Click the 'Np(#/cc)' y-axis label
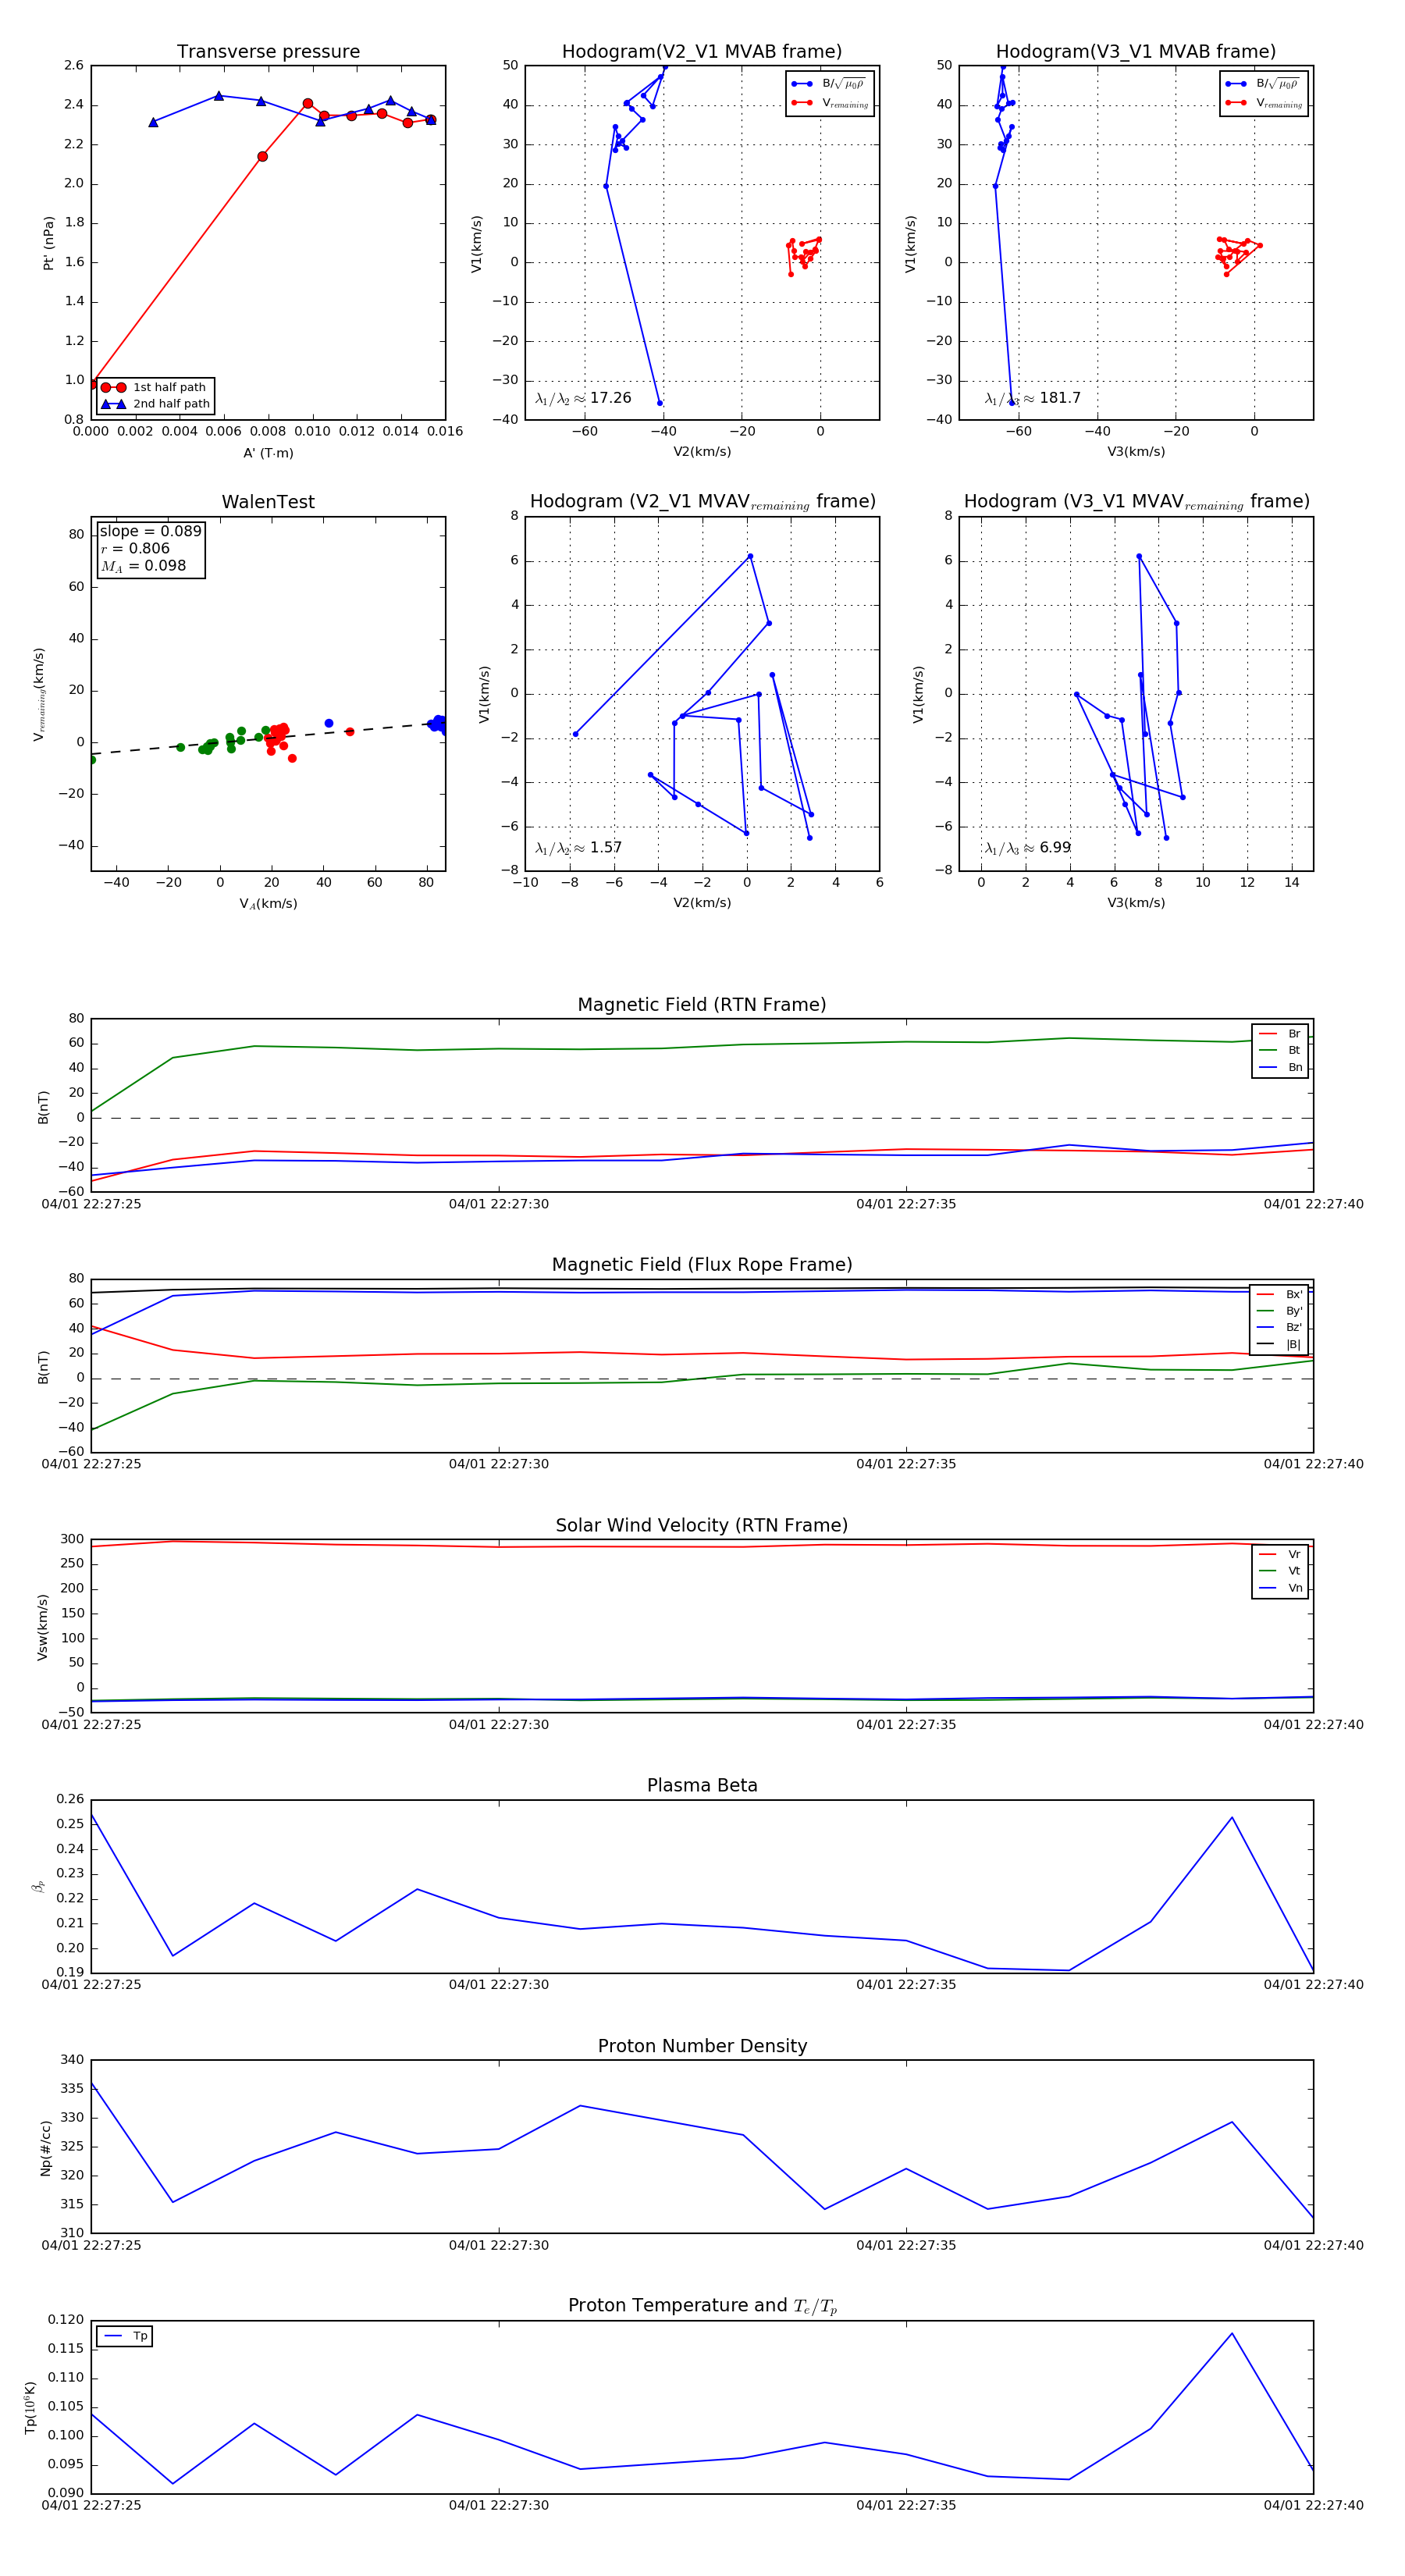This screenshot has width=1405, height=2576. (45, 2148)
